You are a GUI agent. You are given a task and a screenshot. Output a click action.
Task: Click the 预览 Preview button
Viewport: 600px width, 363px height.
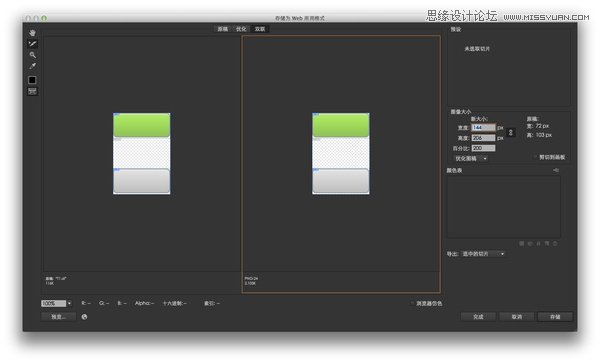click(59, 317)
